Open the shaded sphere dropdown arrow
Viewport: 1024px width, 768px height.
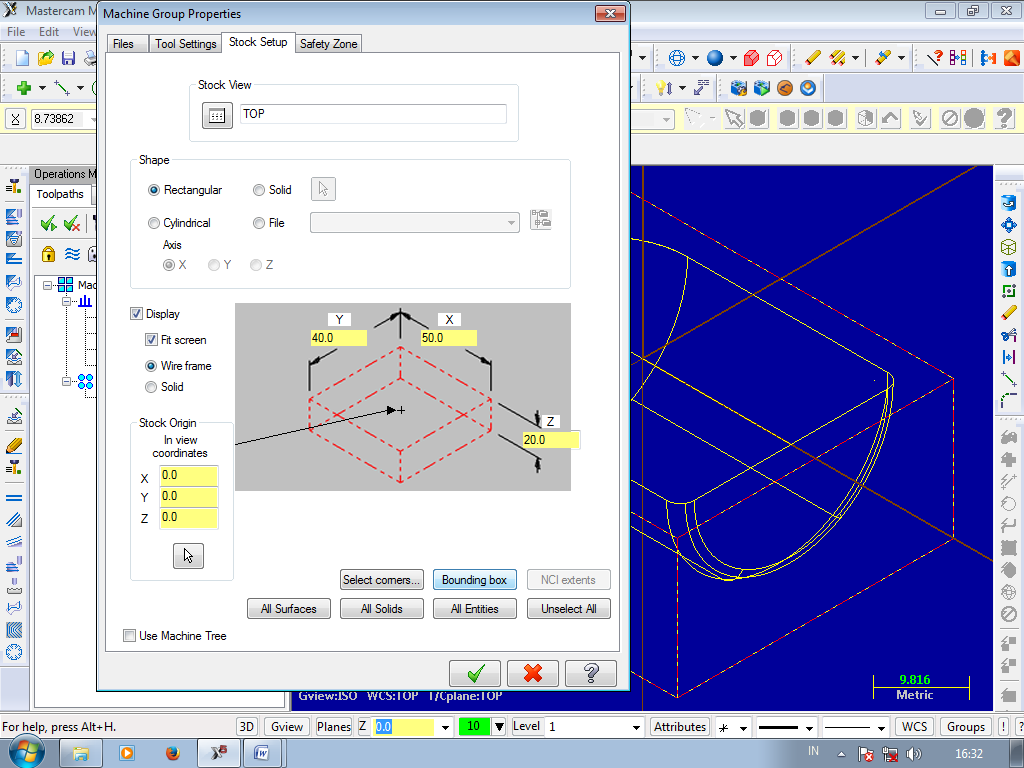(x=733, y=58)
